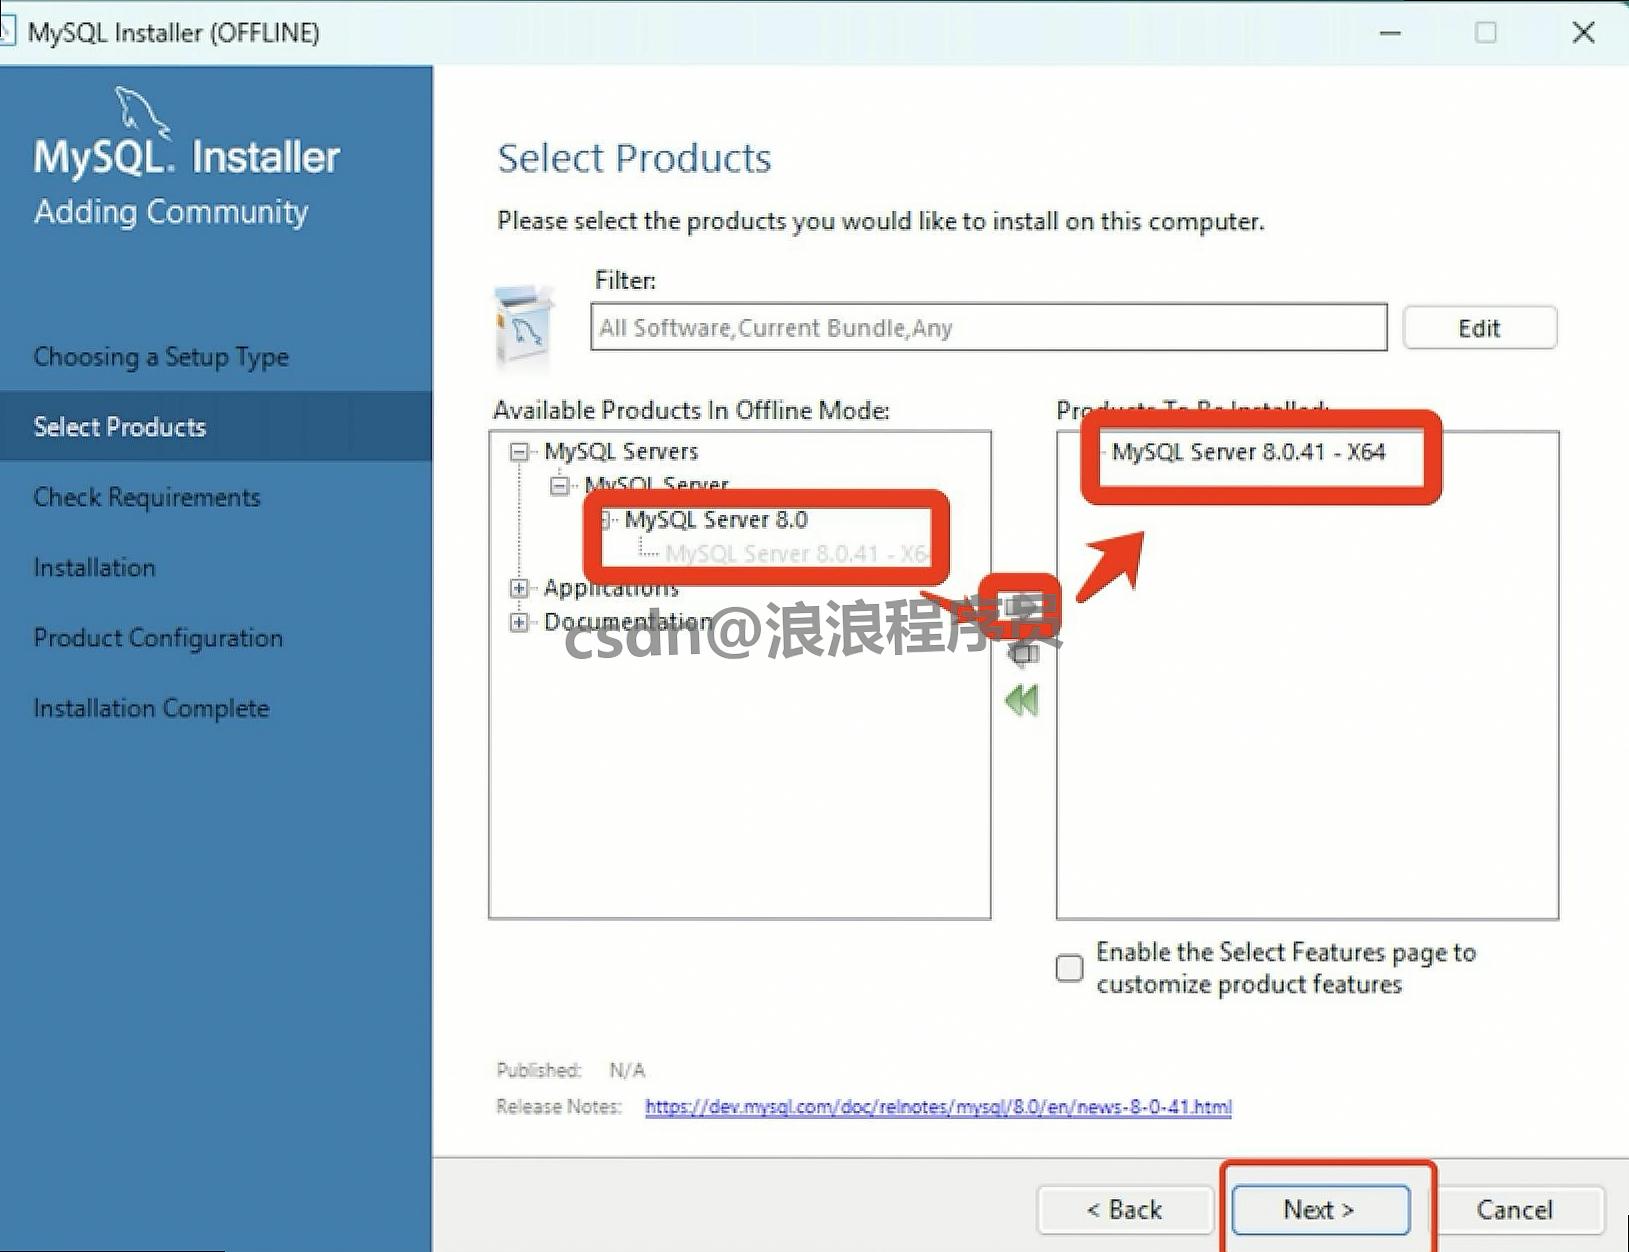Open the release notes hyperlink

(x=938, y=1107)
